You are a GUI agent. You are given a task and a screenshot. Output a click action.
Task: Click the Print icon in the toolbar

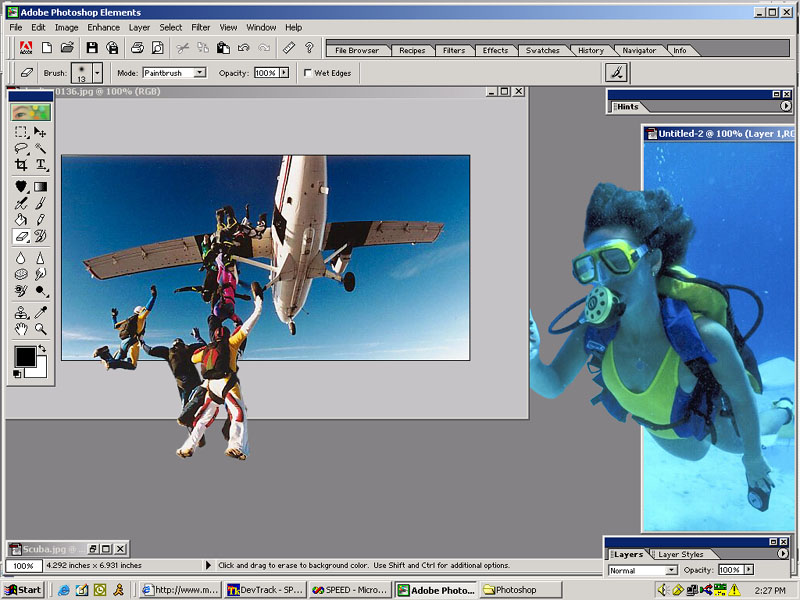coord(137,48)
